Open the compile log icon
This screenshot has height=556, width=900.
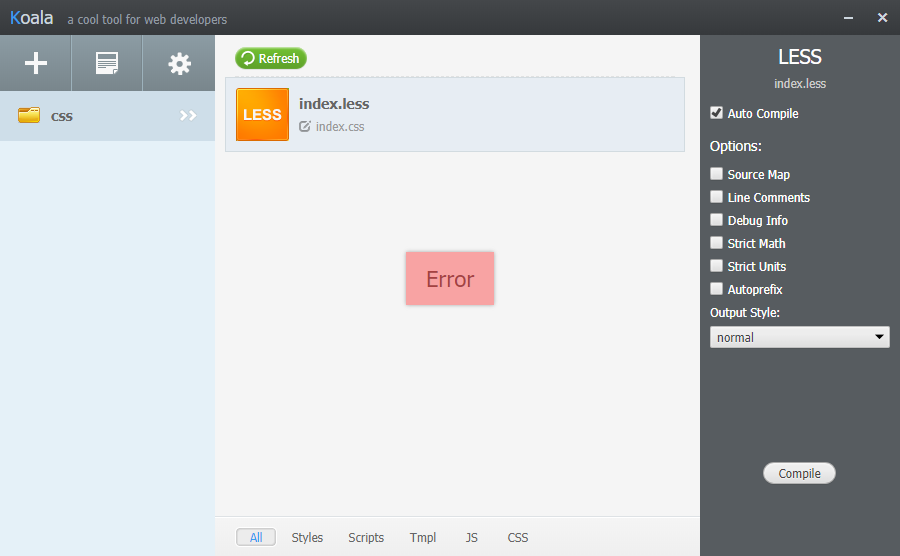107,63
